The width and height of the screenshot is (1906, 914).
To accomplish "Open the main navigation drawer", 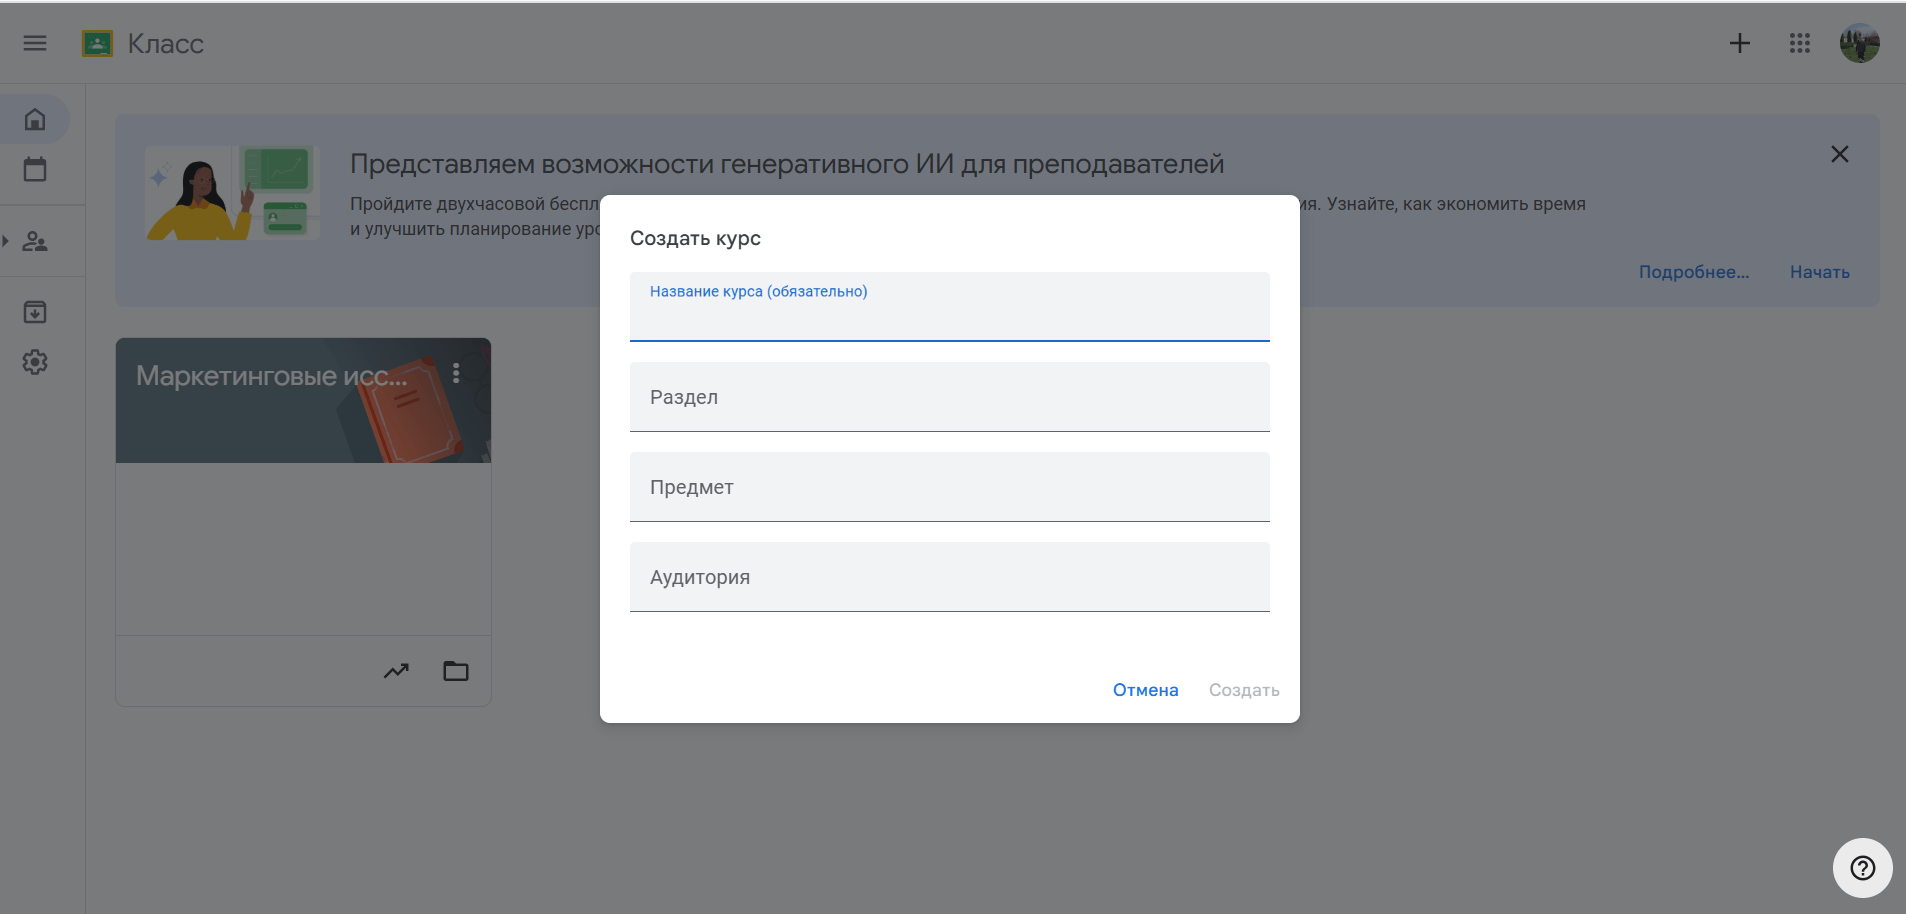I will [35, 43].
